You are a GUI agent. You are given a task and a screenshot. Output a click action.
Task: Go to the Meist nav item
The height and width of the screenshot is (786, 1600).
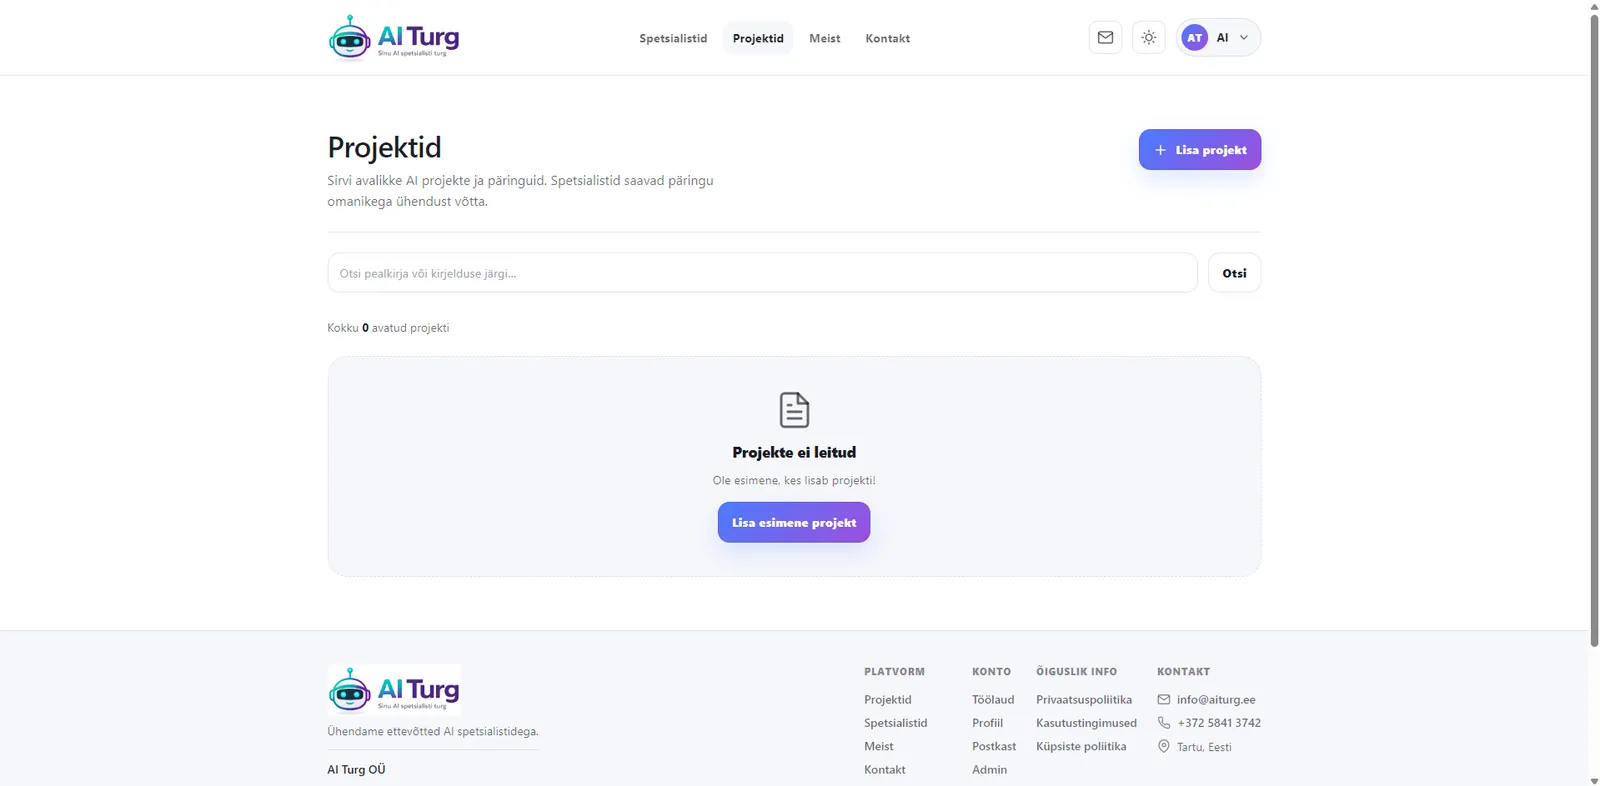(x=824, y=39)
